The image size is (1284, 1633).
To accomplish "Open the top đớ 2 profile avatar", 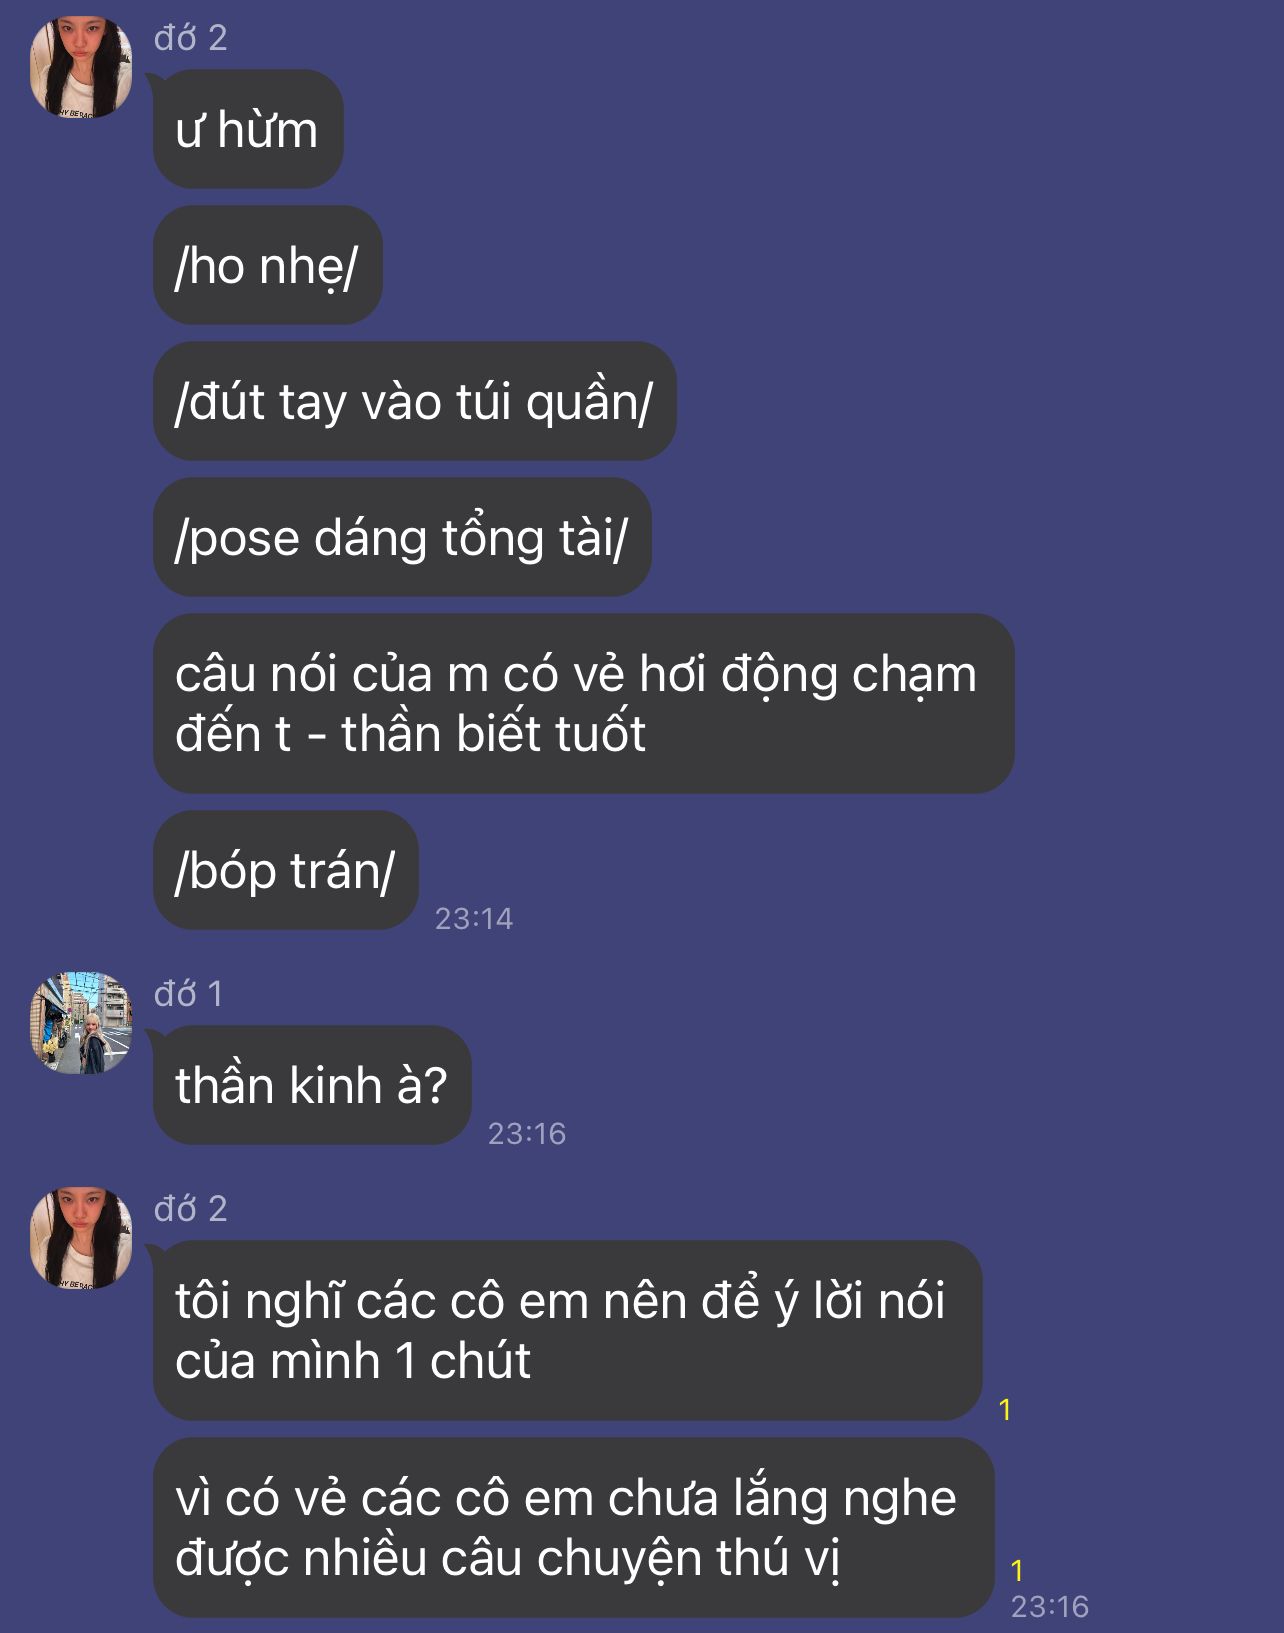I will 81,67.
